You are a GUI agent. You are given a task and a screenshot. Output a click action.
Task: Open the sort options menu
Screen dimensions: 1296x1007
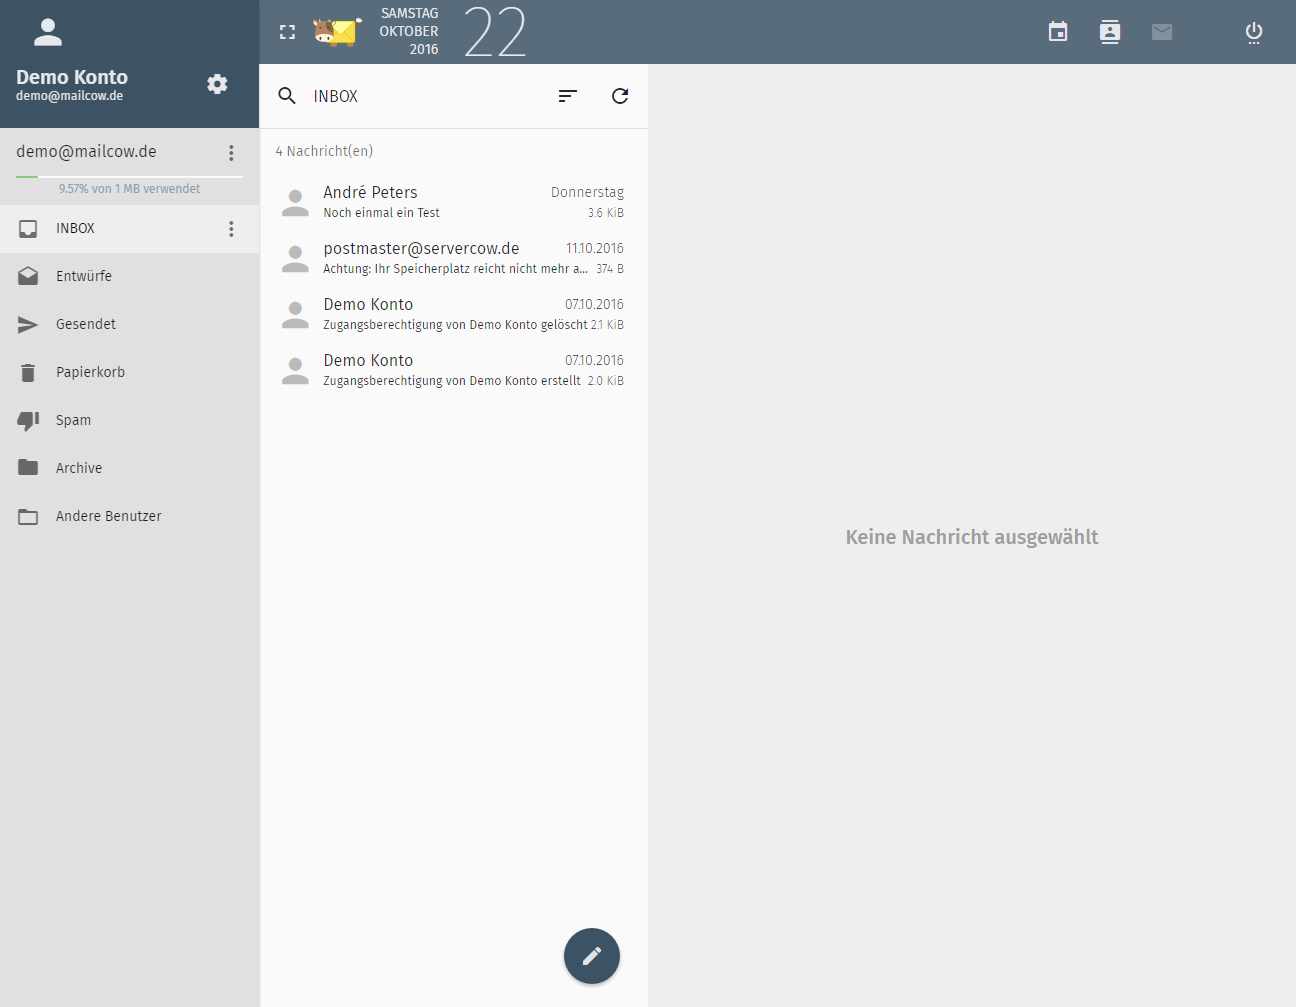[x=568, y=96]
